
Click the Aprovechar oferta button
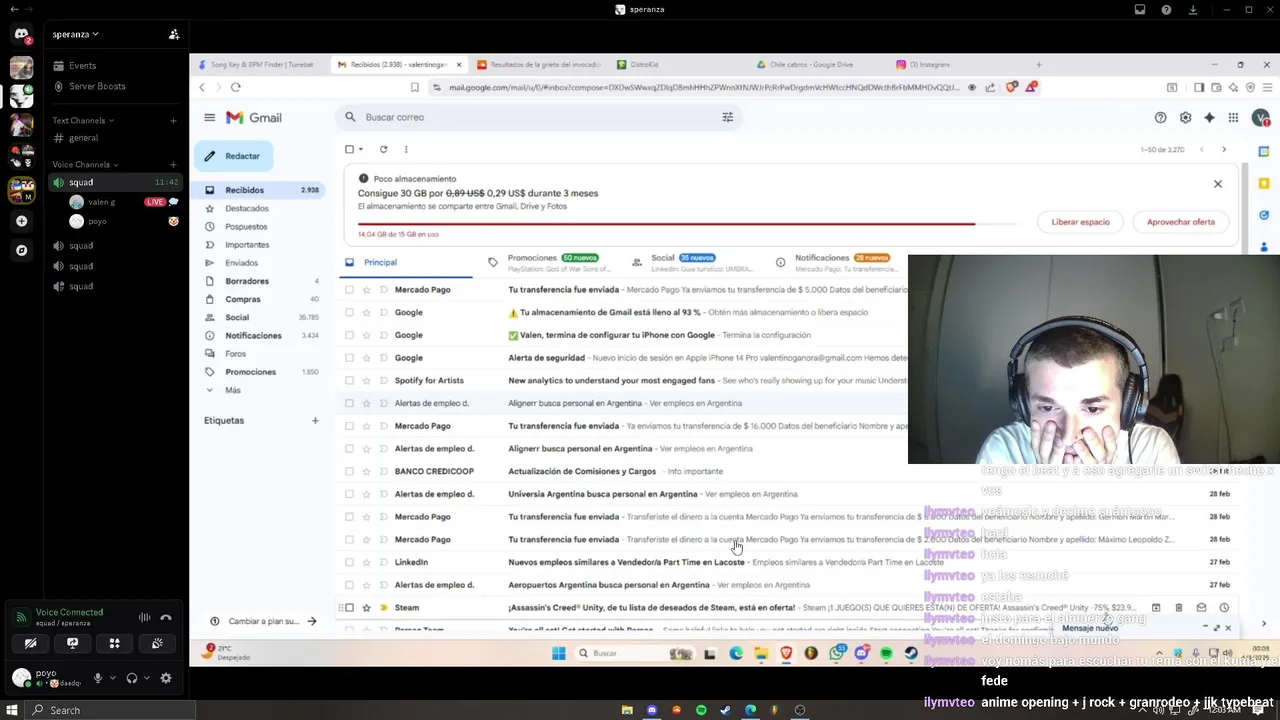(1181, 222)
